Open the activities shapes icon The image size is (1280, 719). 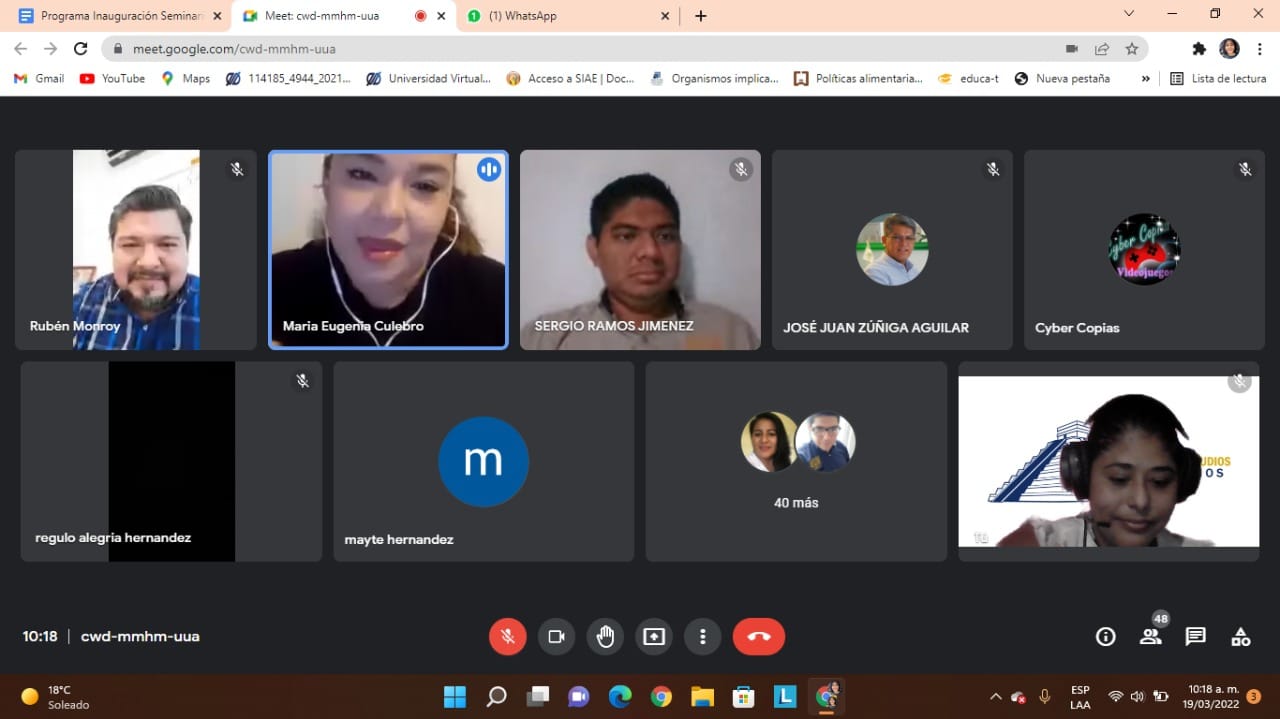1240,636
